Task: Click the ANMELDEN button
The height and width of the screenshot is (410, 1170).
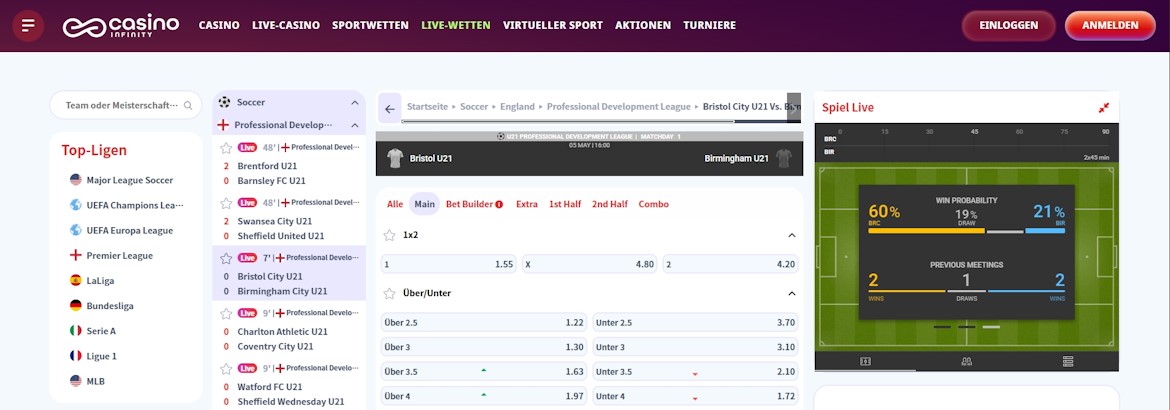Action: tap(1110, 25)
